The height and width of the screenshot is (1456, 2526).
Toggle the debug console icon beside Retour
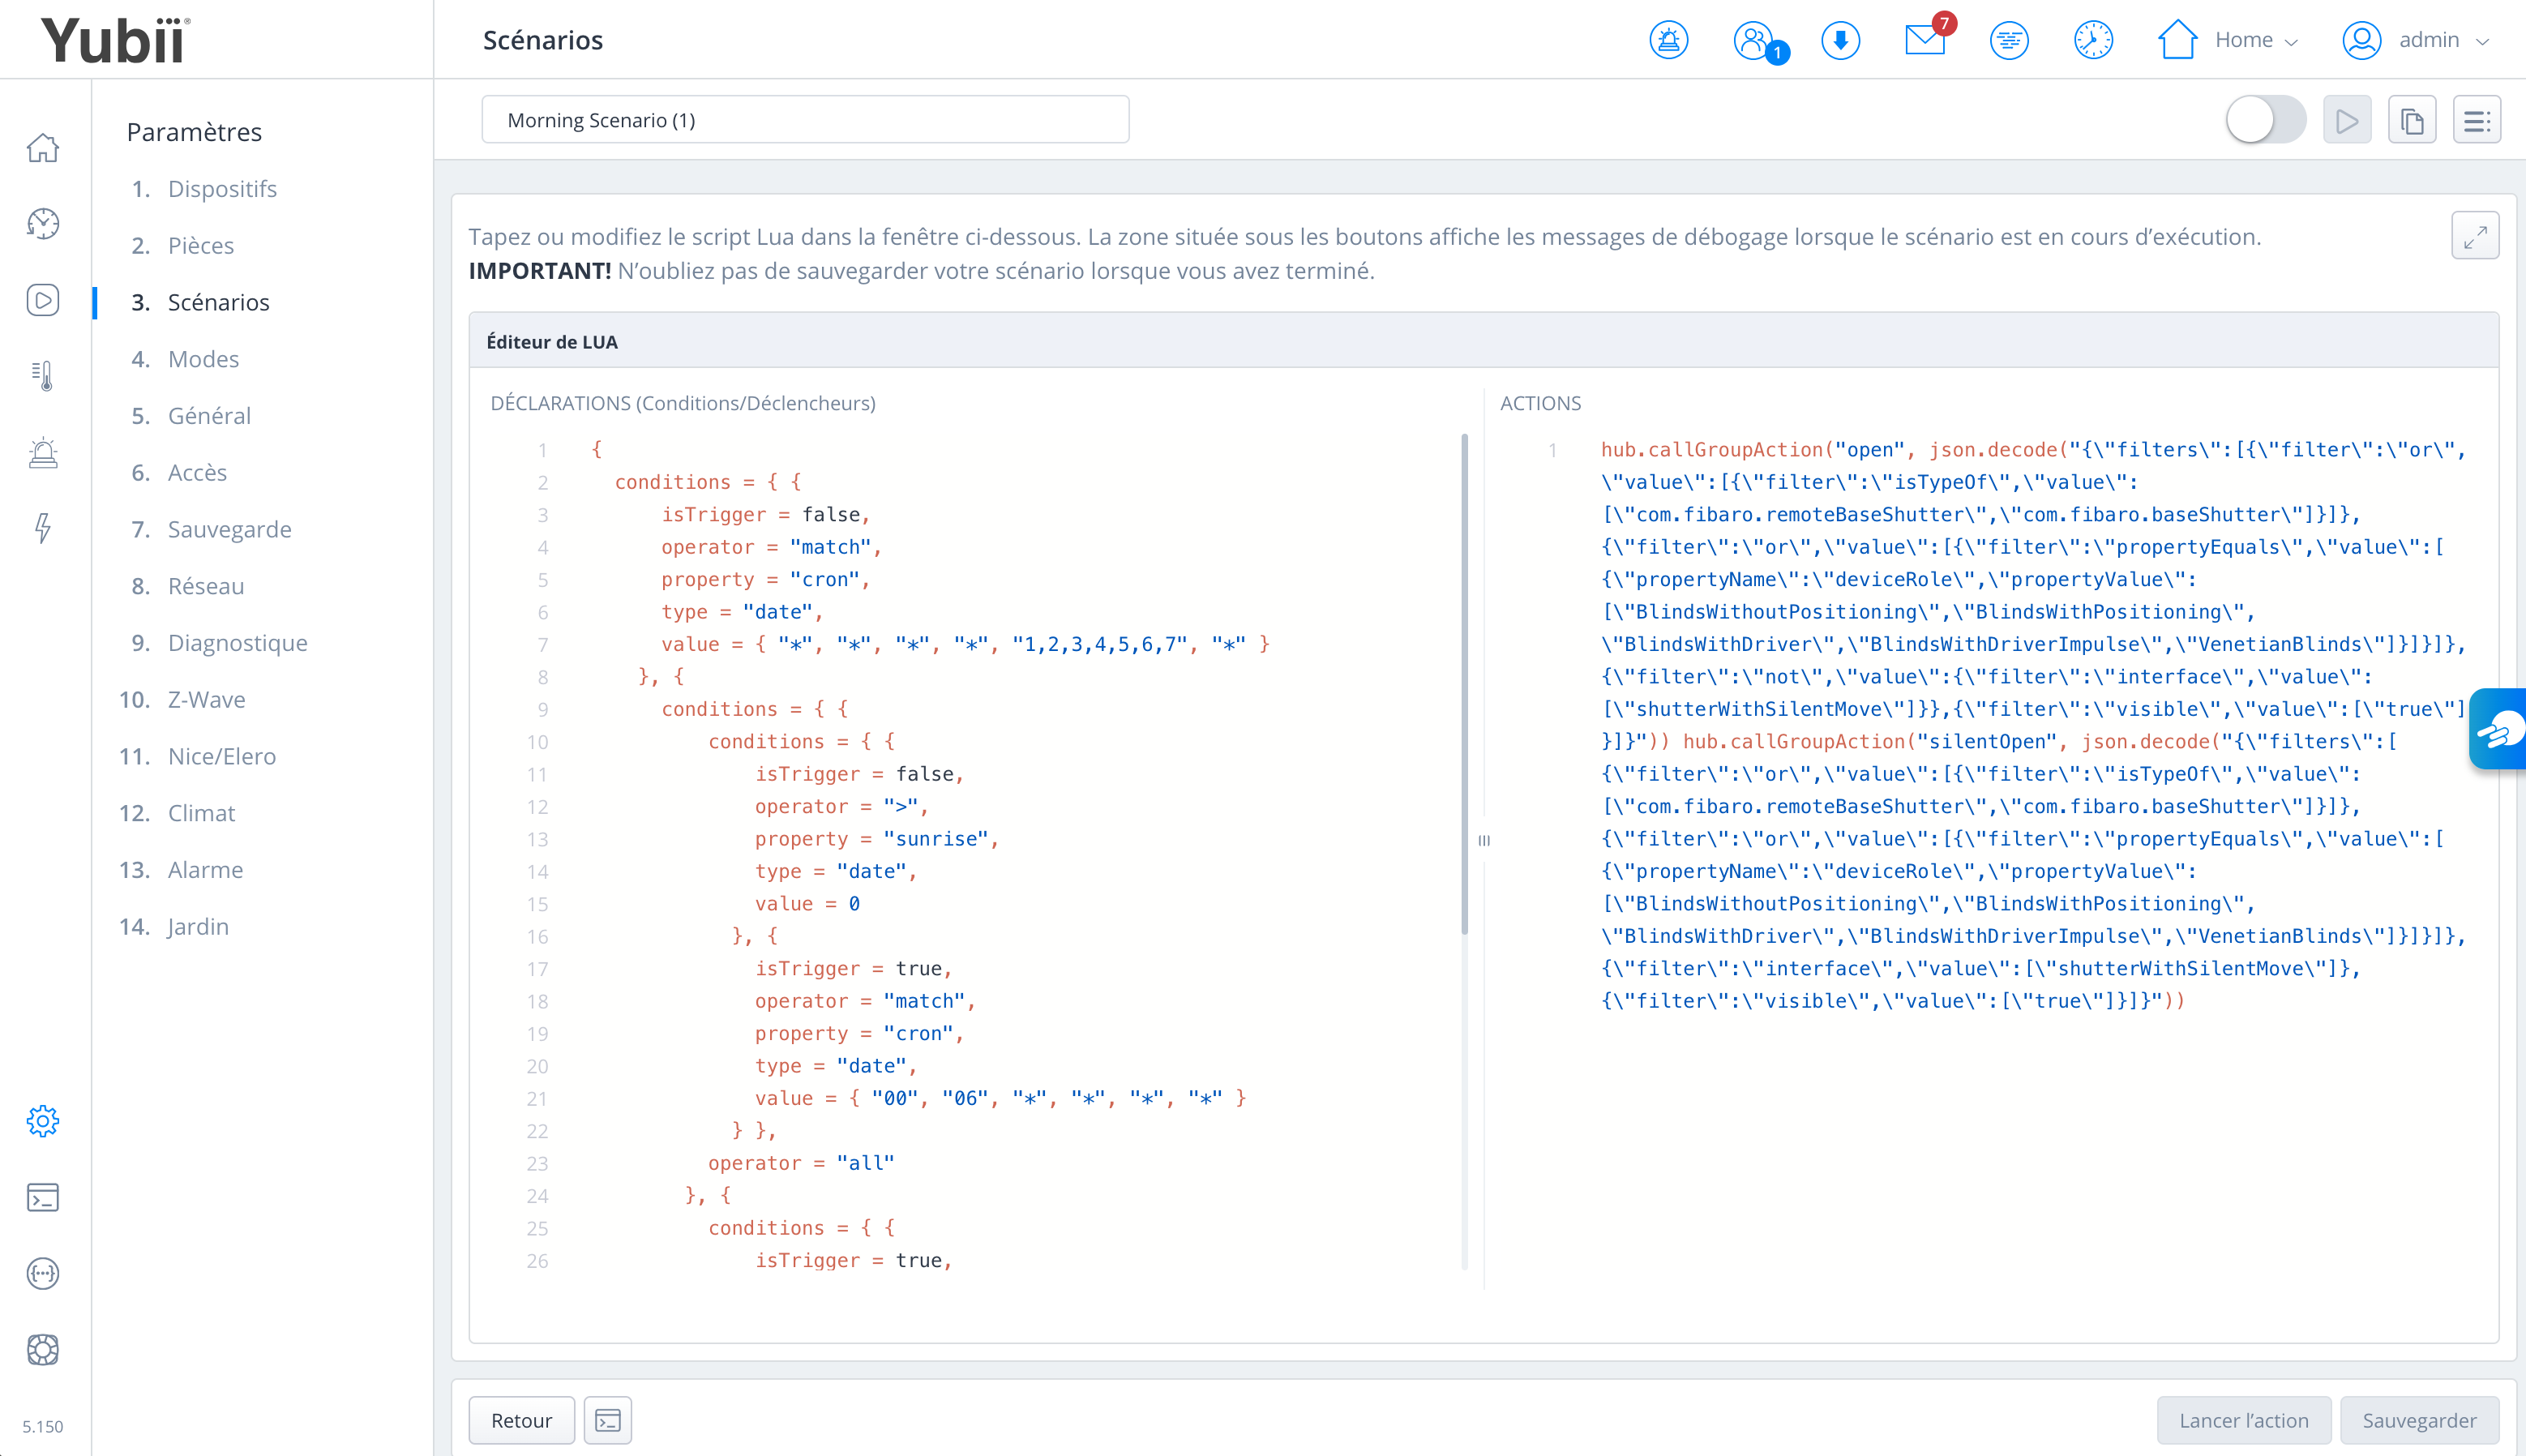click(608, 1420)
